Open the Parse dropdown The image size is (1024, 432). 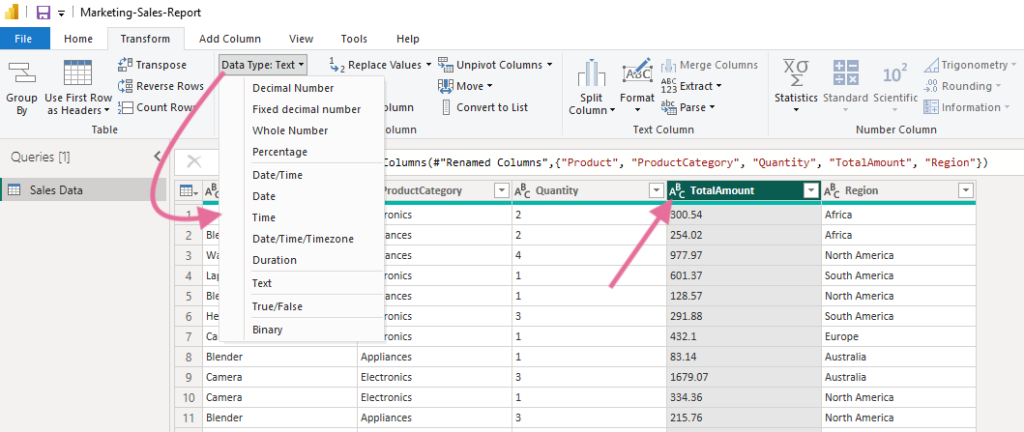coord(688,107)
